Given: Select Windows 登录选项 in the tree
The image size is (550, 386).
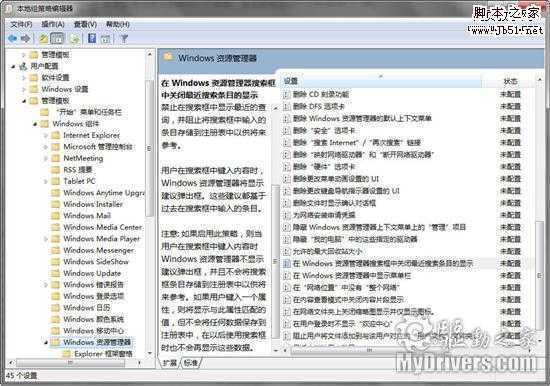Looking at the screenshot, I should tap(93, 296).
